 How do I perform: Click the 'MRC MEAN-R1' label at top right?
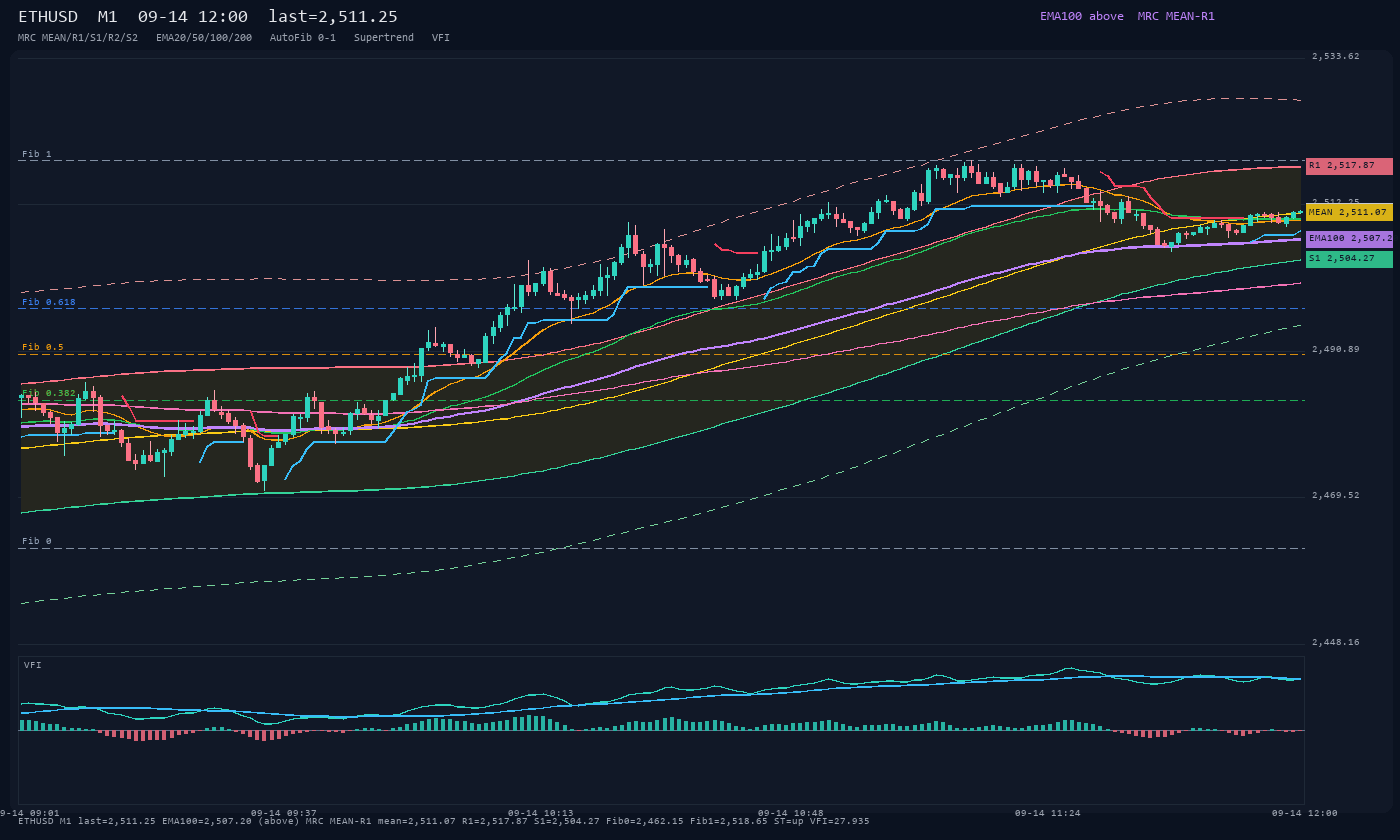point(1176,16)
